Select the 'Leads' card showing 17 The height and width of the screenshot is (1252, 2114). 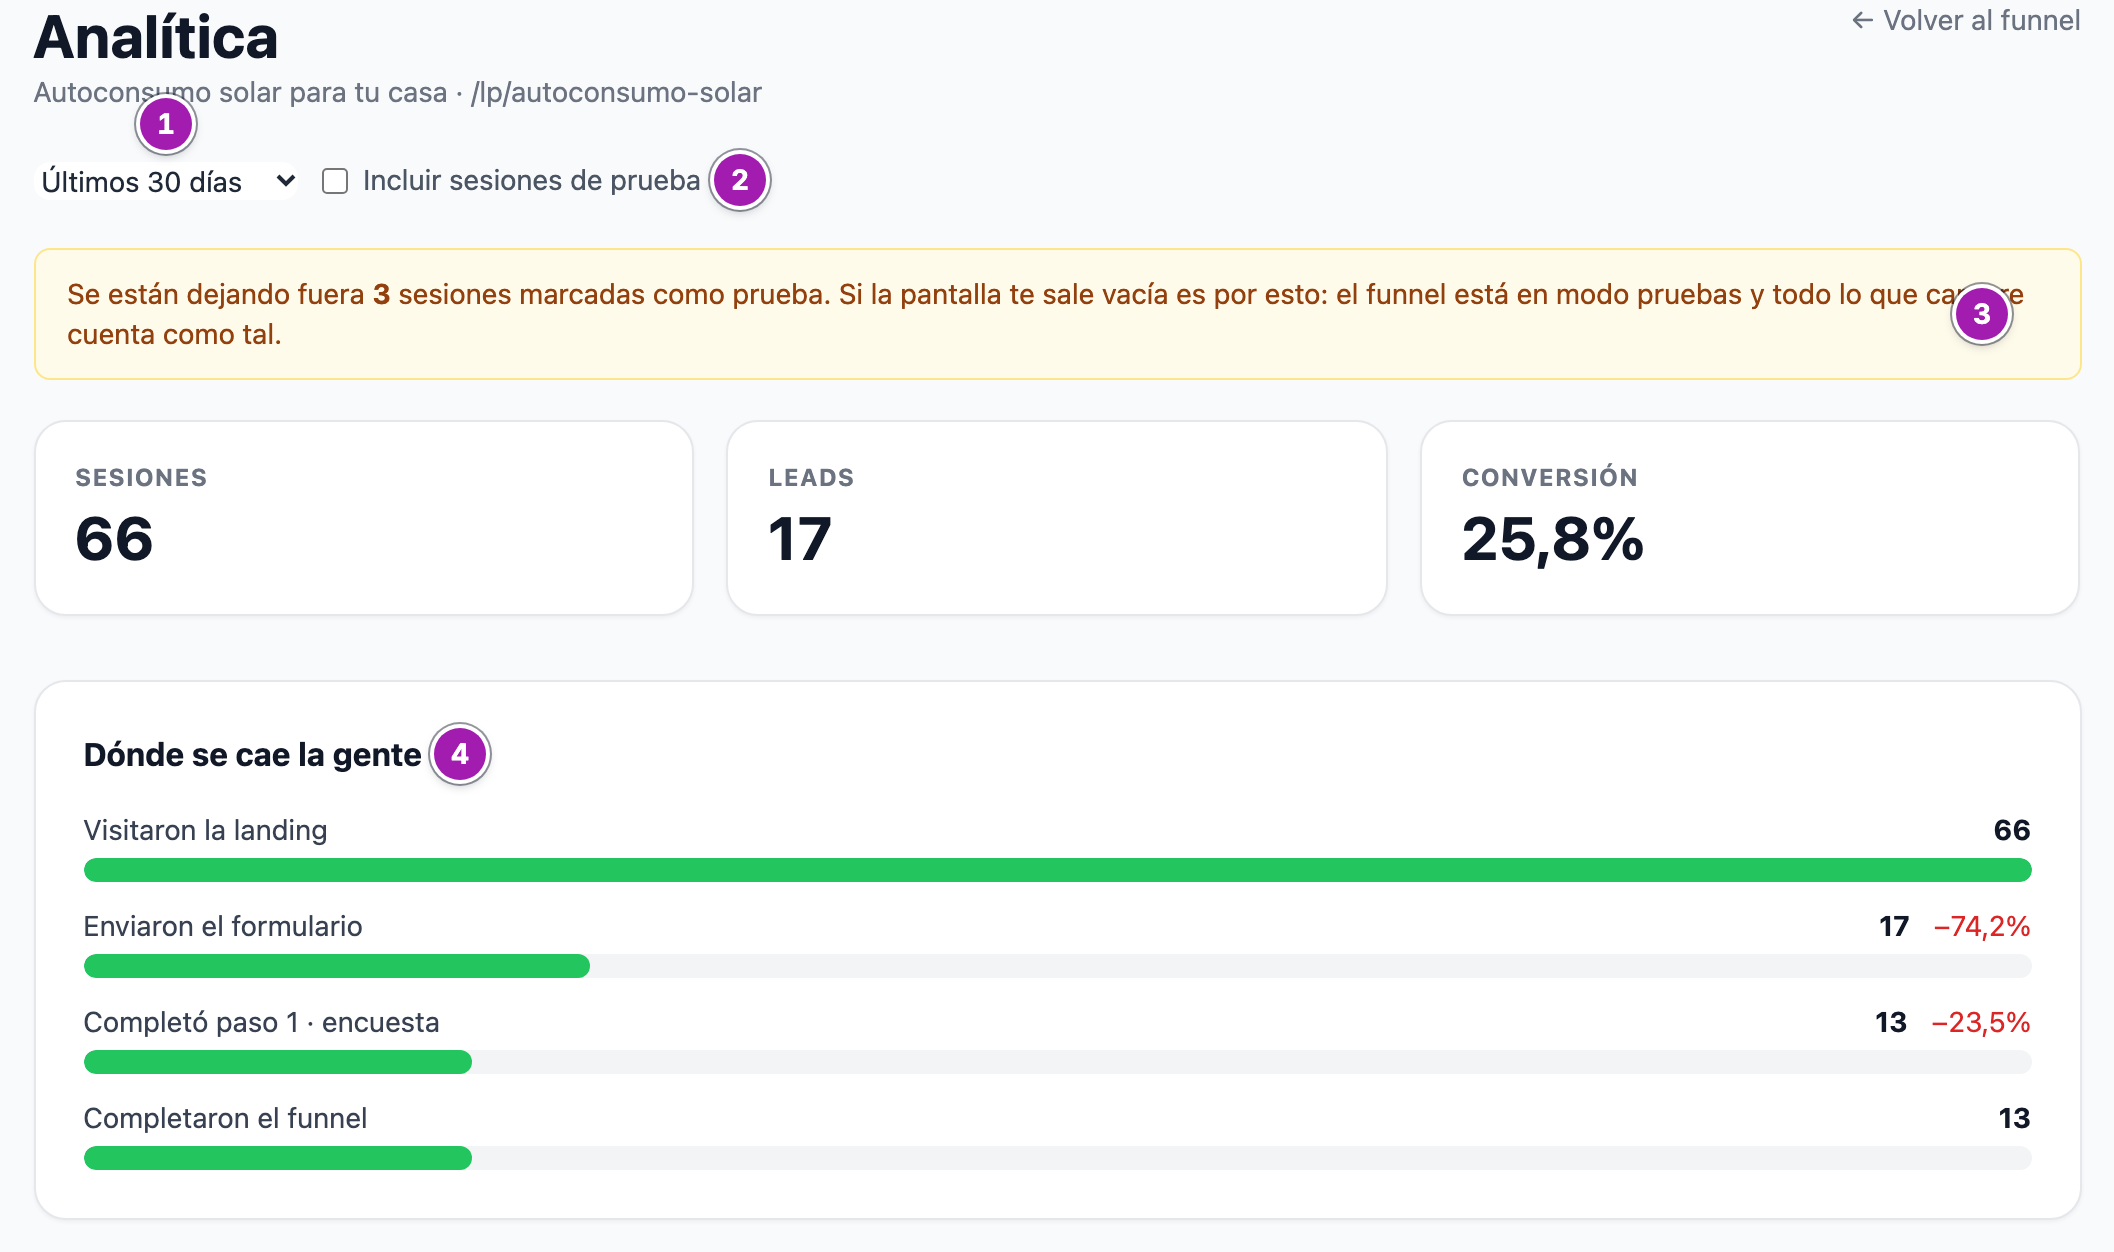coord(1057,518)
